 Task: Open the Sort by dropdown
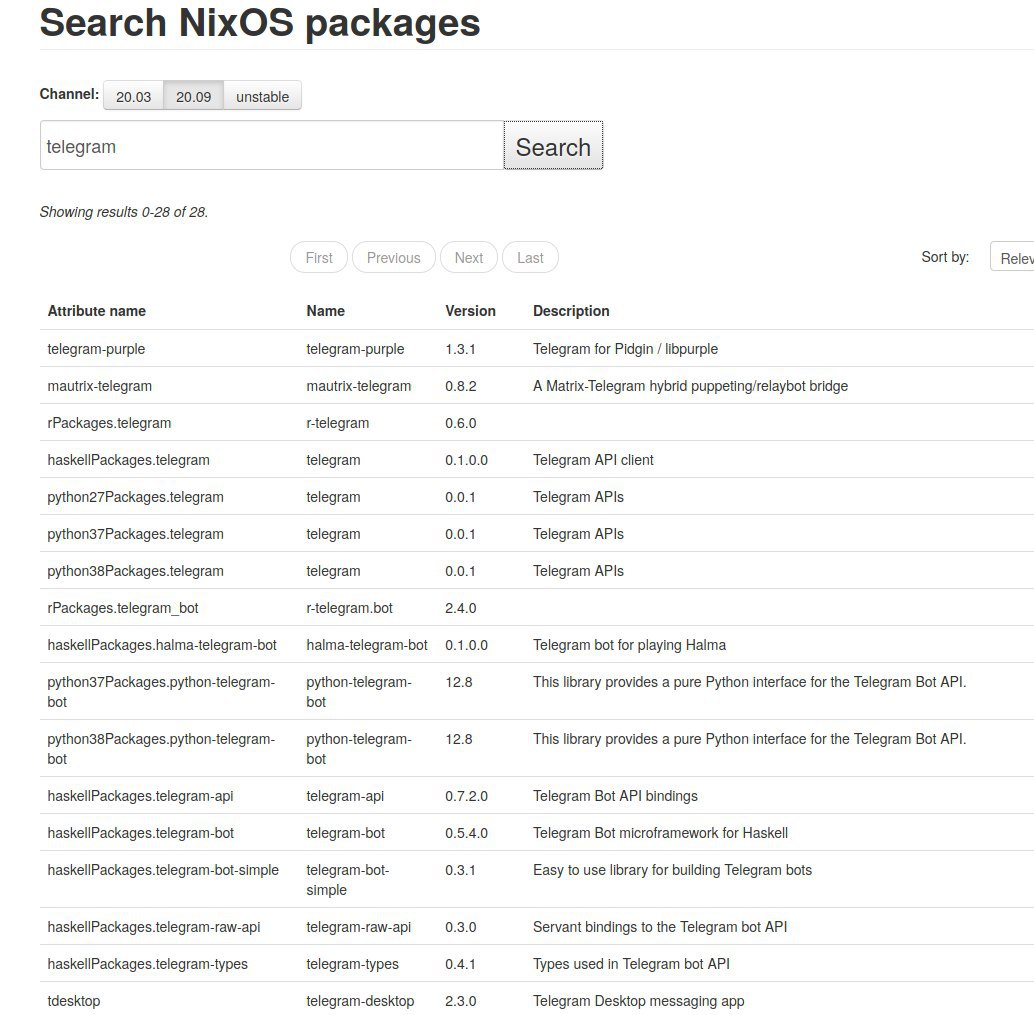click(x=1012, y=257)
